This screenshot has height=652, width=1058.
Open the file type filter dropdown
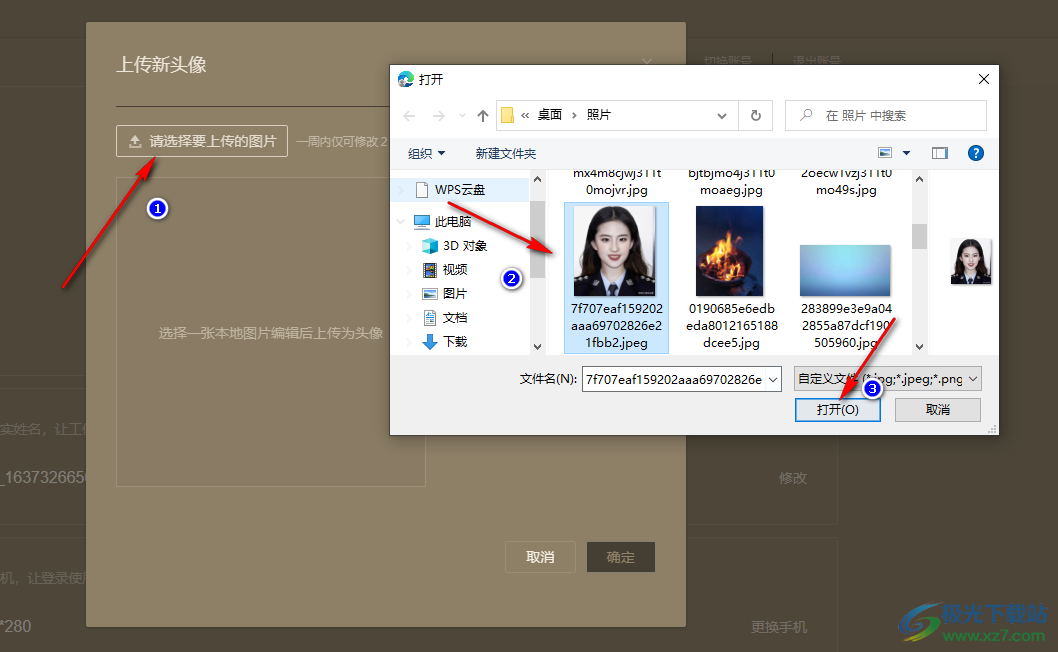click(x=887, y=379)
